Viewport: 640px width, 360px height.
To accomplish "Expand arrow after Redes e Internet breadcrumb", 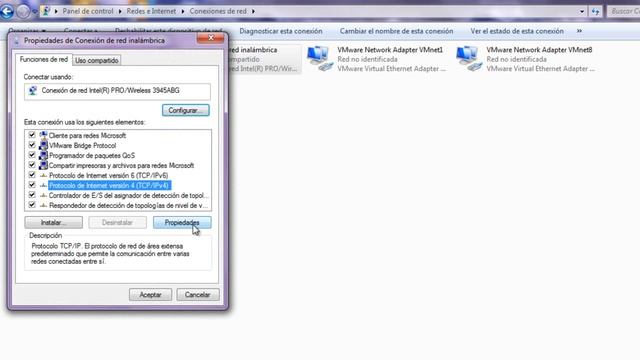I will coord(183,11).
